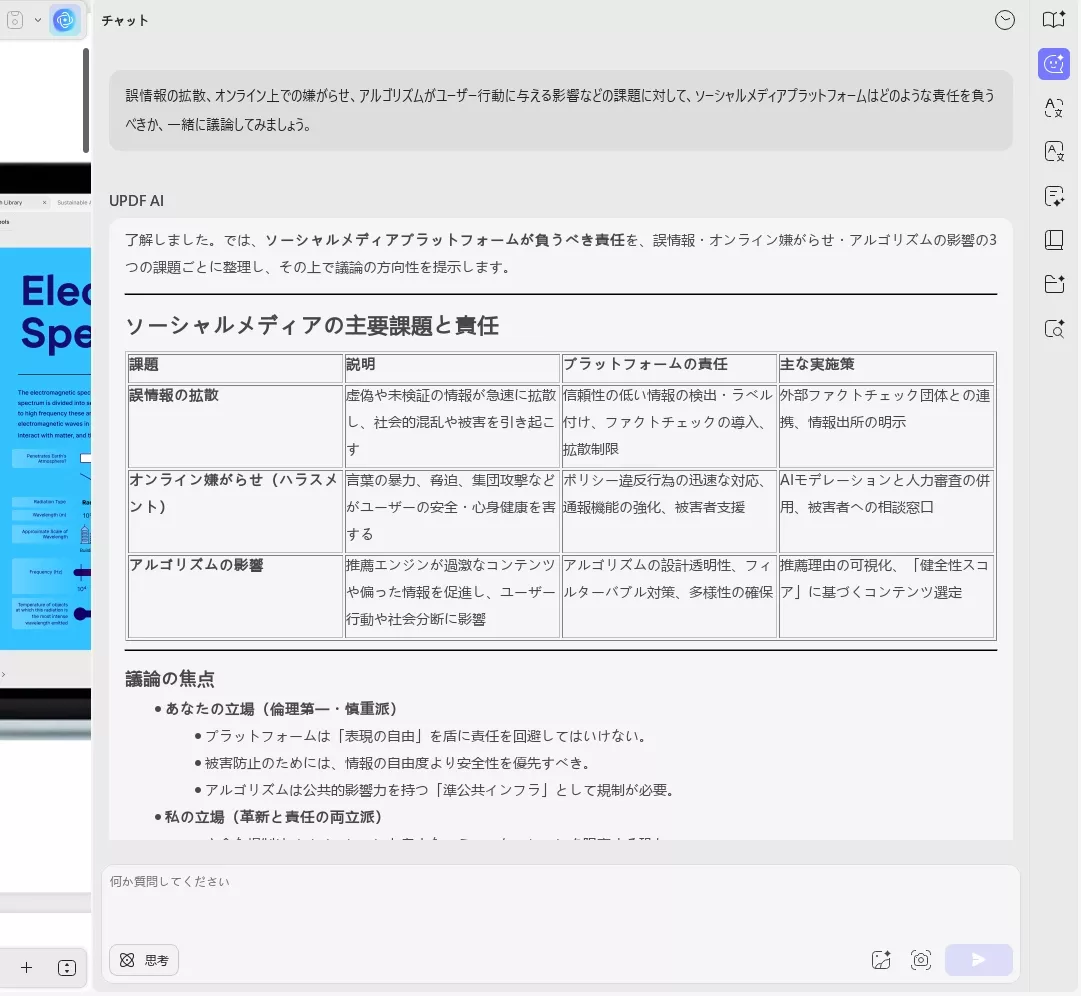Click the 議論の焦点 heading
1081x996 pixels.
(x=170, y=679)
